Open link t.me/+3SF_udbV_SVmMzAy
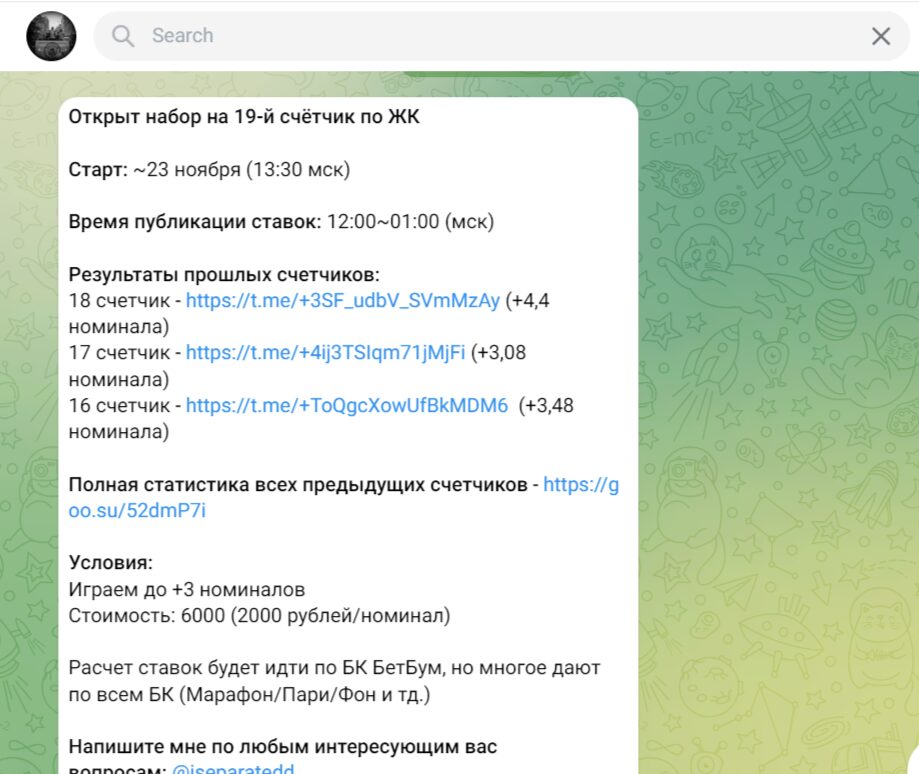 pyautogui.click(x=343, y=301)
